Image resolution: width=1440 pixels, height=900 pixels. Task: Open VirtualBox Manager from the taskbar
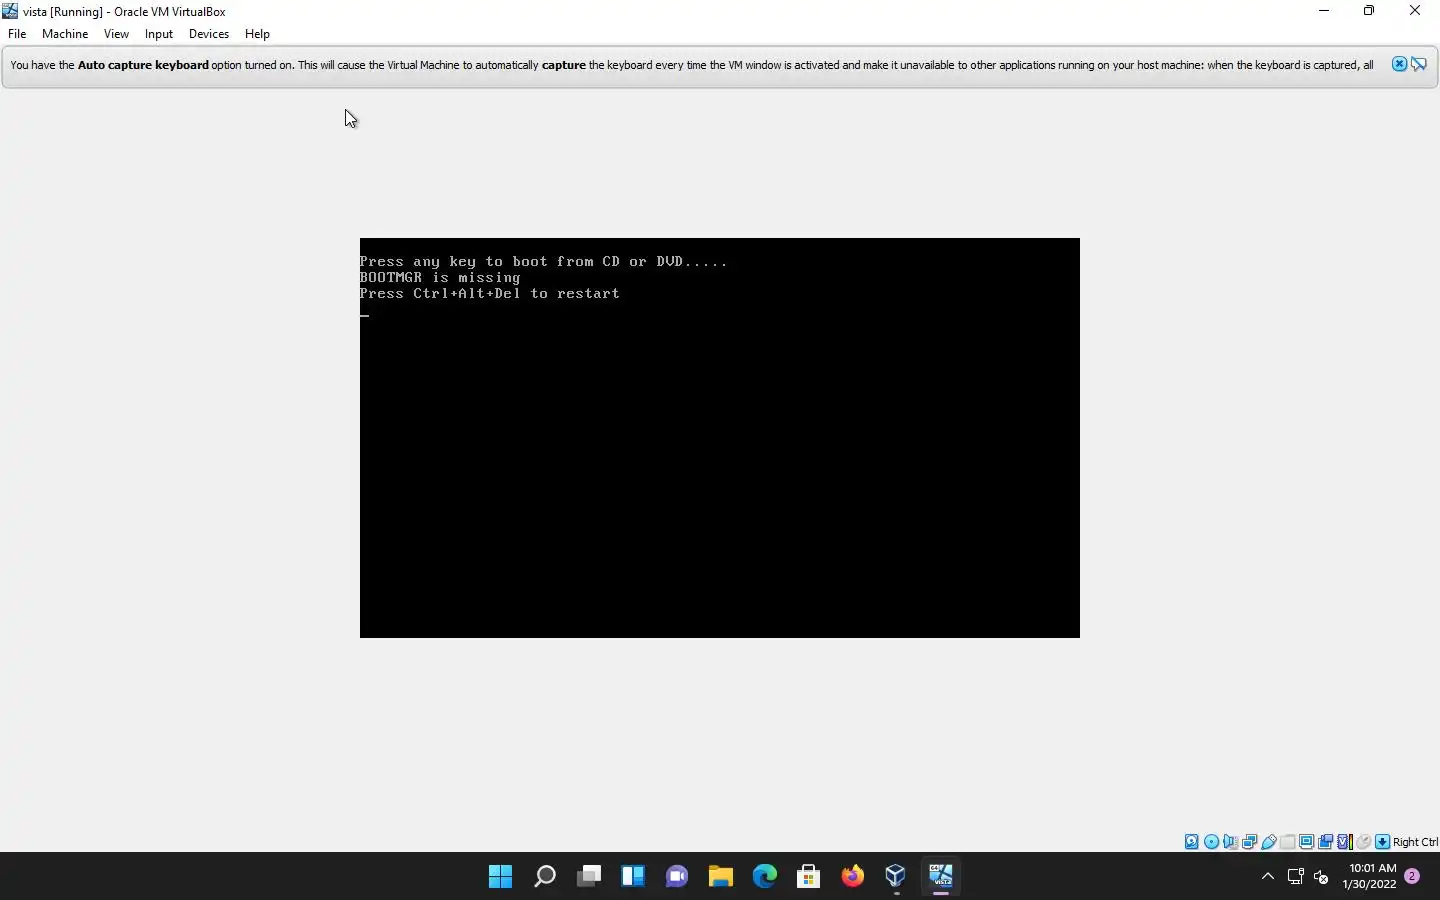click(896, 877)
